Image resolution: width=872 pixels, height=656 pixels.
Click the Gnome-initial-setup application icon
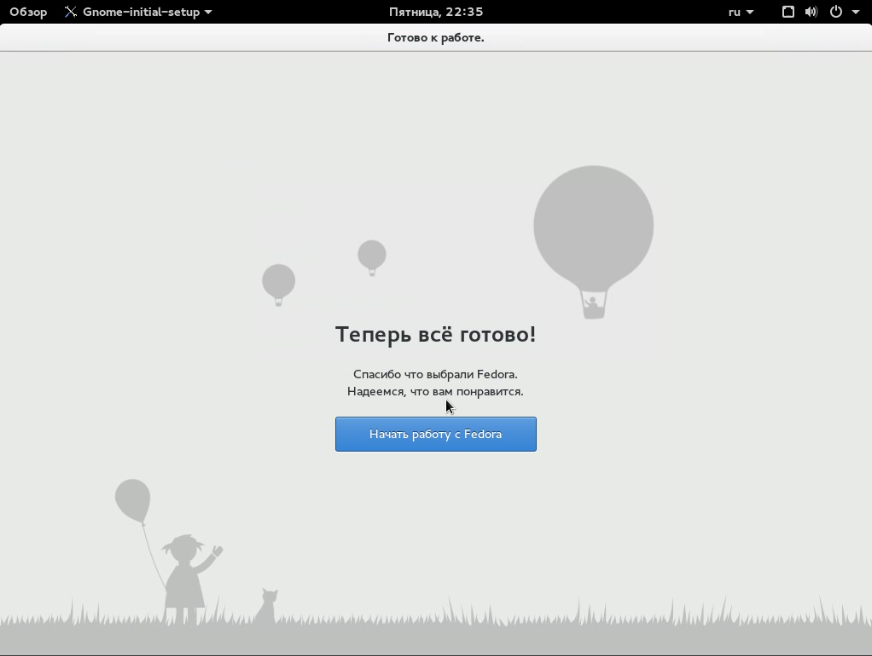pos(71,12)
